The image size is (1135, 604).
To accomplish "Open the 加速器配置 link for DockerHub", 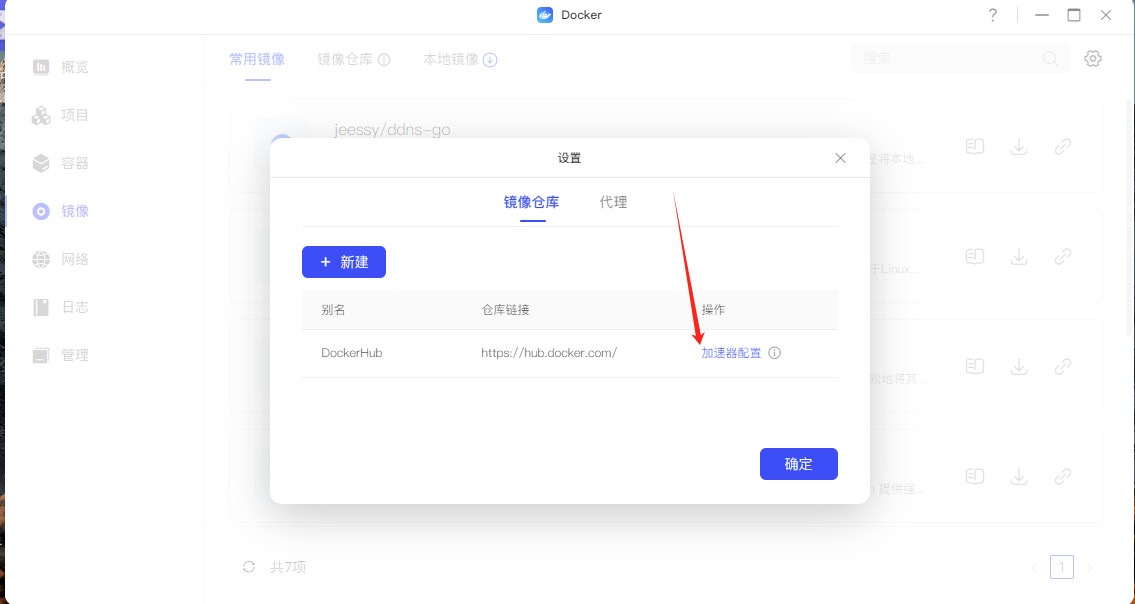I will 731,353.
